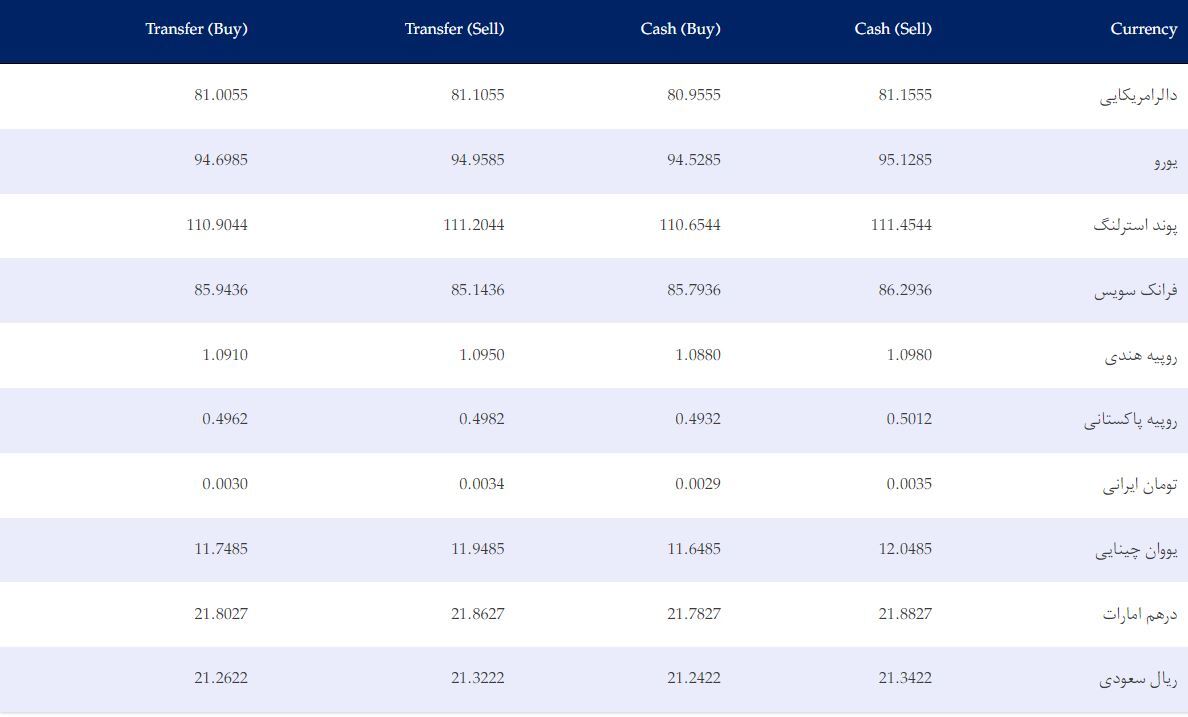Select the یووان چینایی currency label
1188x717 pixels.
1136,550
